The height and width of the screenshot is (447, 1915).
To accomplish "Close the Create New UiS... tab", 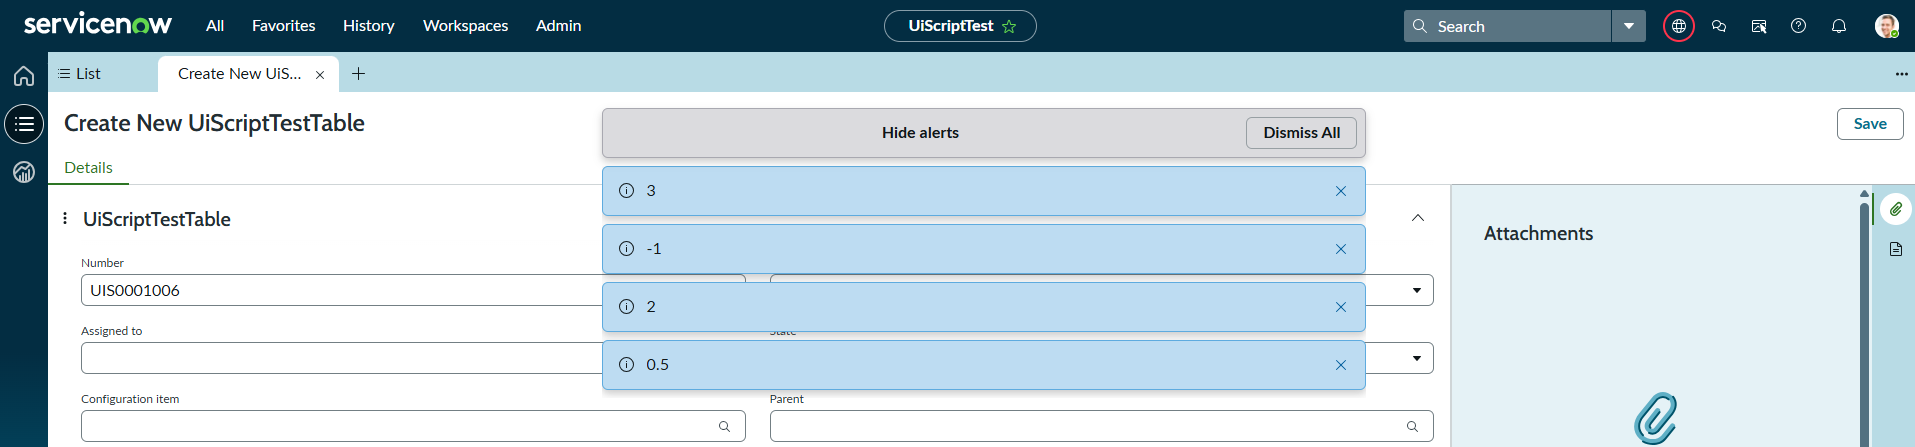I will tap(320, 75).
